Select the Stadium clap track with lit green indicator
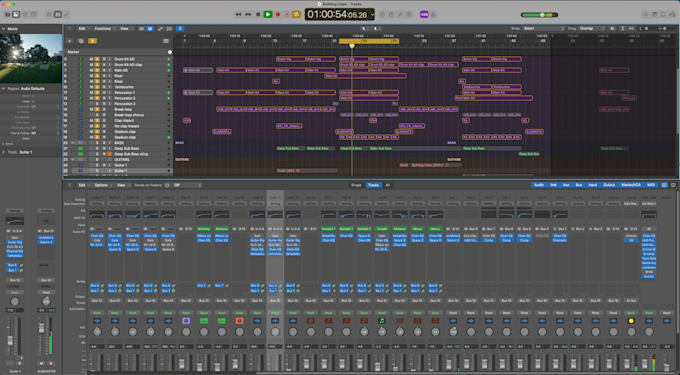 coord(125,137)
